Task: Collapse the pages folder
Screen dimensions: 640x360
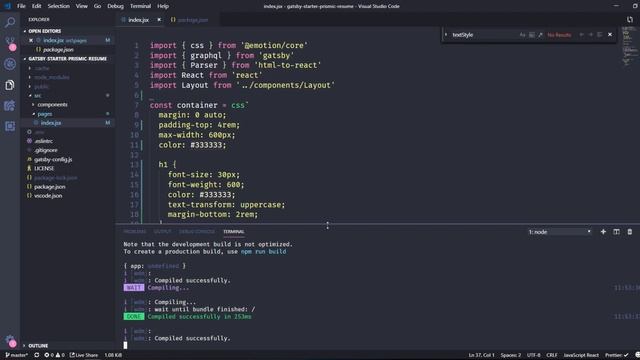Action: click(44, 114)
